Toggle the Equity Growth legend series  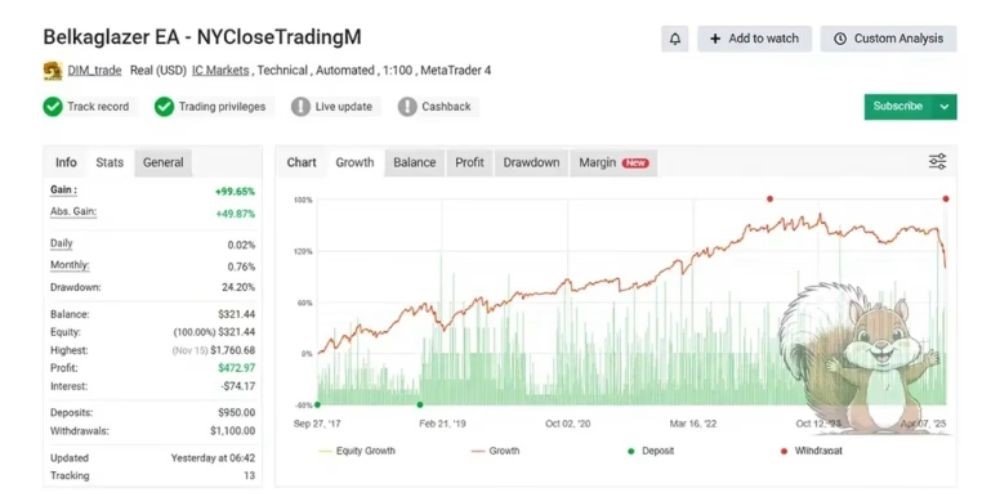point(356,451)
